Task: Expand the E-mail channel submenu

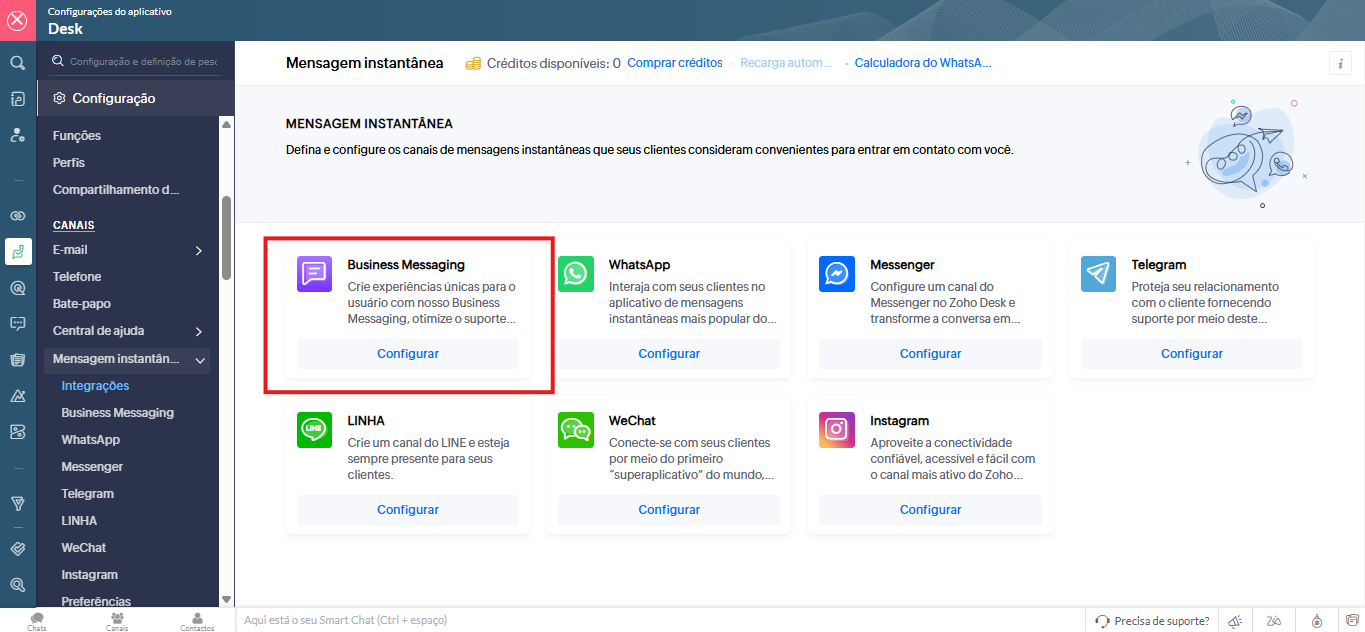Action: click(198, 250)
